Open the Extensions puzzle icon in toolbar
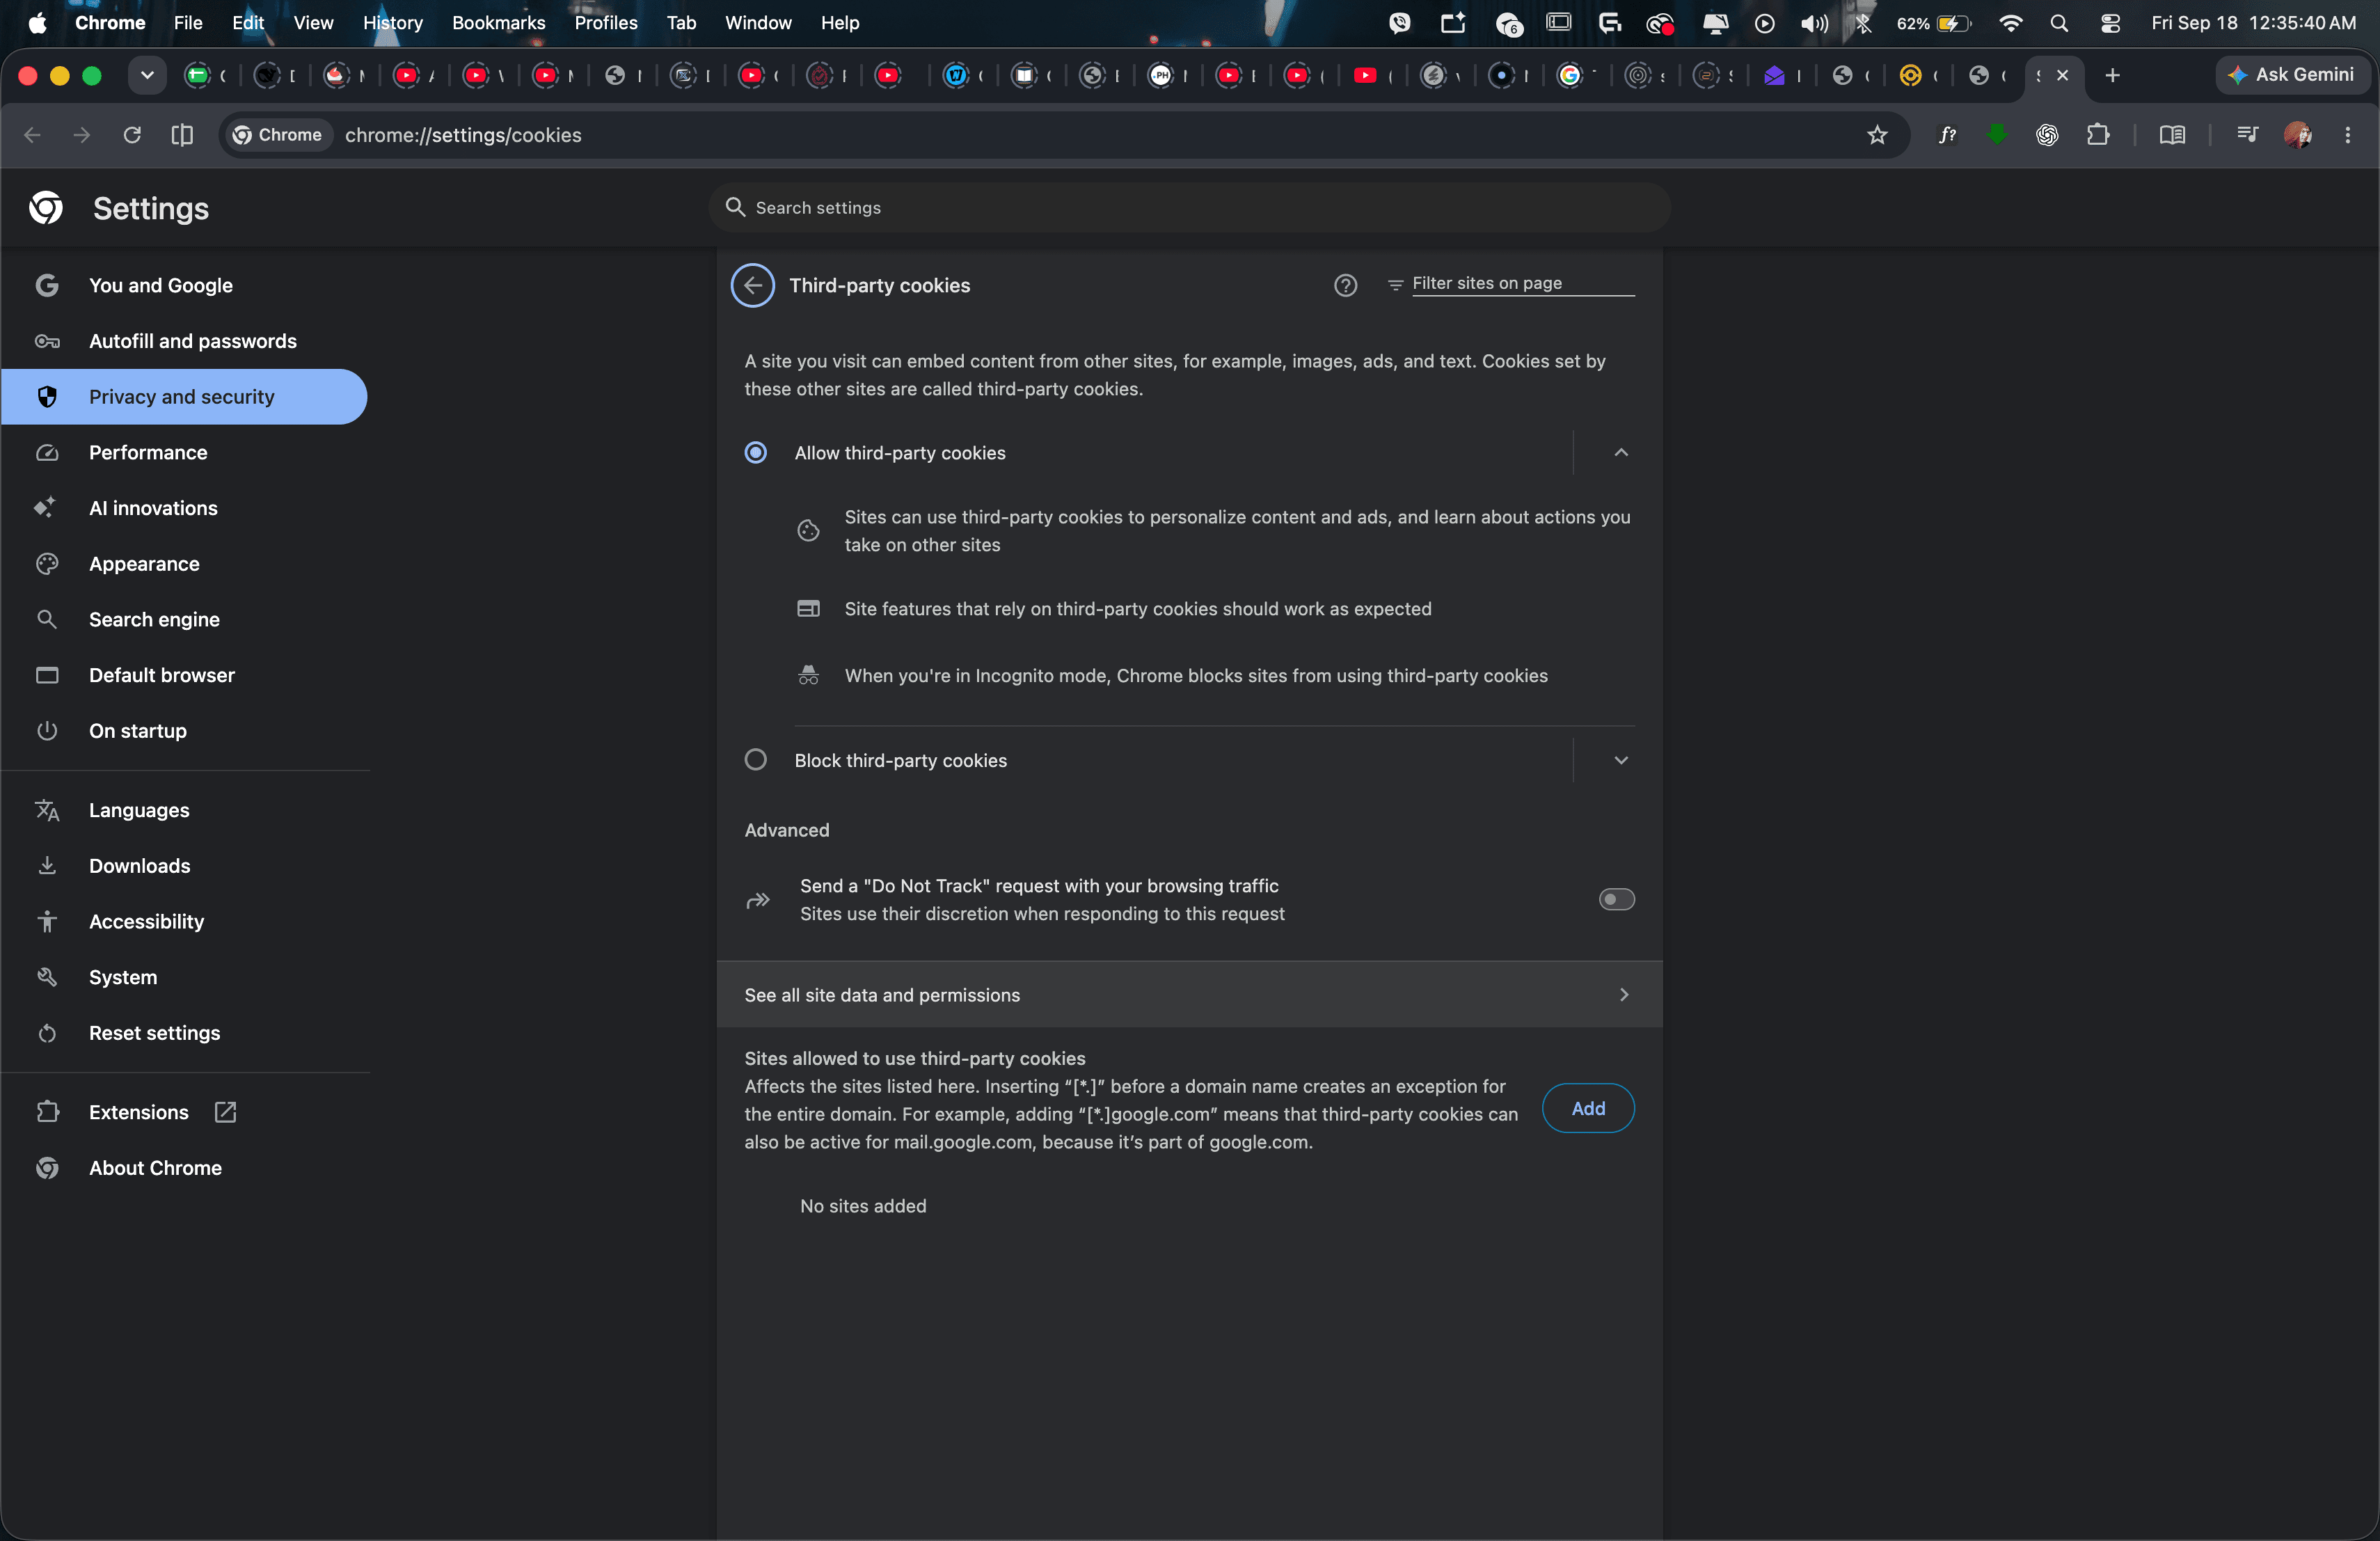2380x1541 pixels. pos(2098,135)
